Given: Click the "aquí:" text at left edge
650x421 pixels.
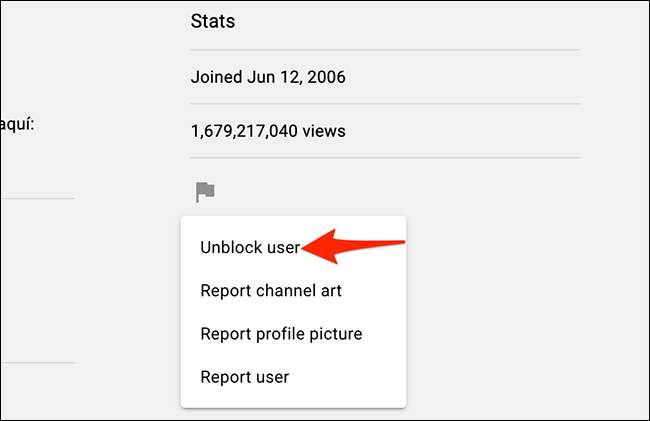Looking at the screenshot, I should (22, 126).
